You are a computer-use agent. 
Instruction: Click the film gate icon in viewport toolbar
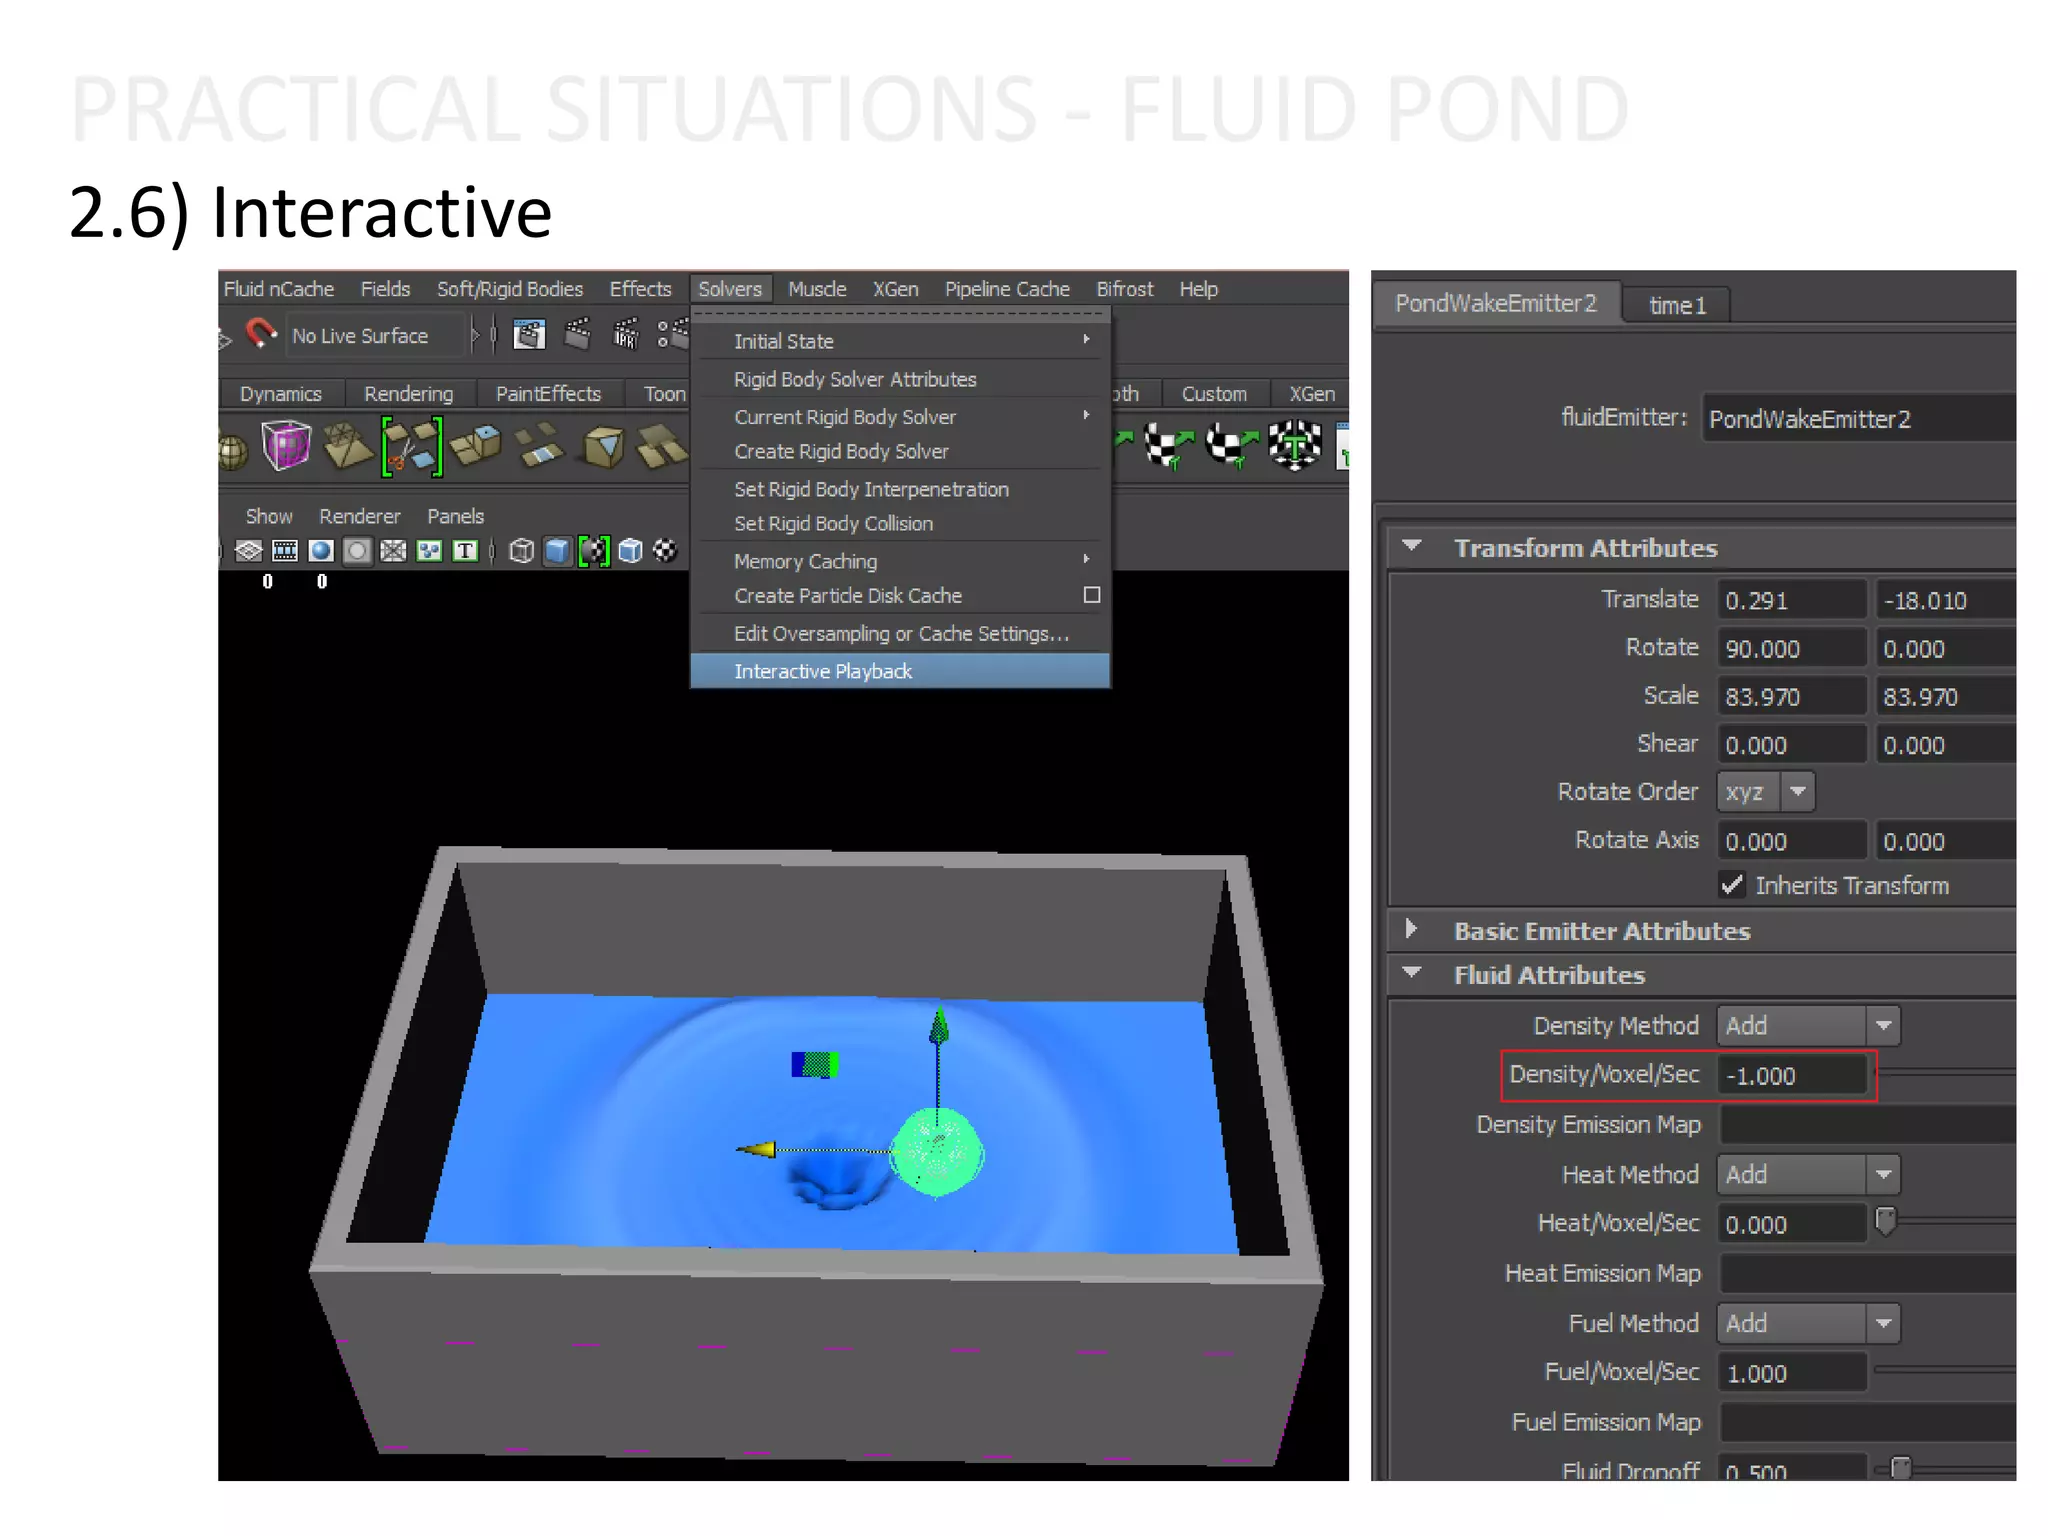point(285,551)
